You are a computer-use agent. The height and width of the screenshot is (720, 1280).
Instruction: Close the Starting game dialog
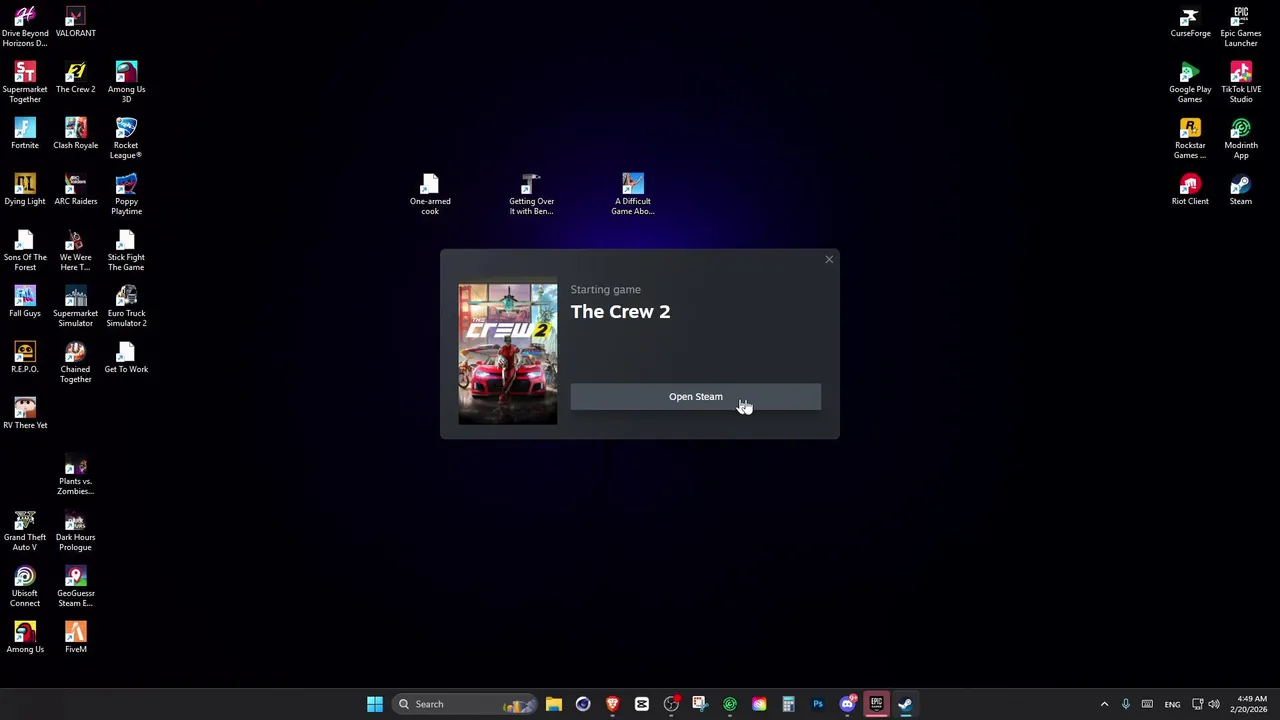[x=829, y=260]
